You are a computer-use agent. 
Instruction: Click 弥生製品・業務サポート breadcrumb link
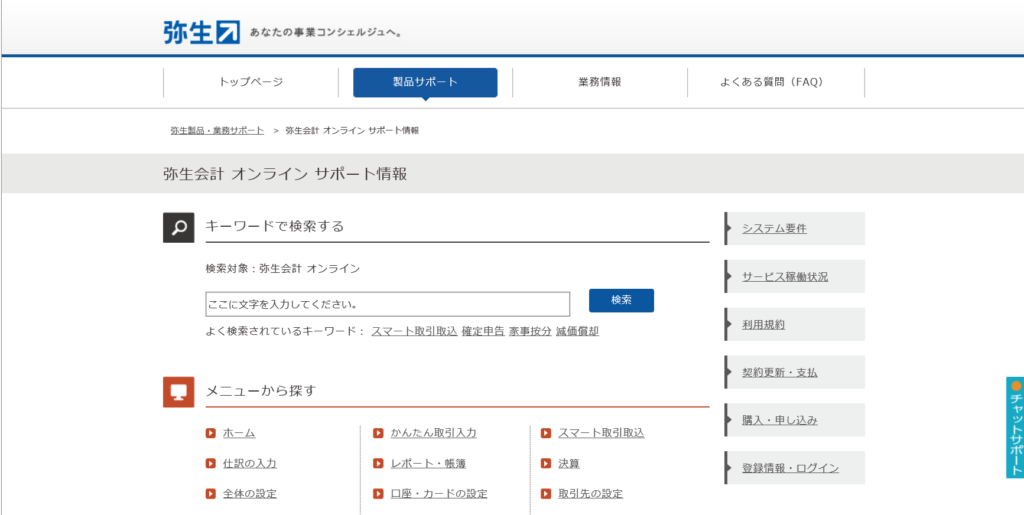217,131
